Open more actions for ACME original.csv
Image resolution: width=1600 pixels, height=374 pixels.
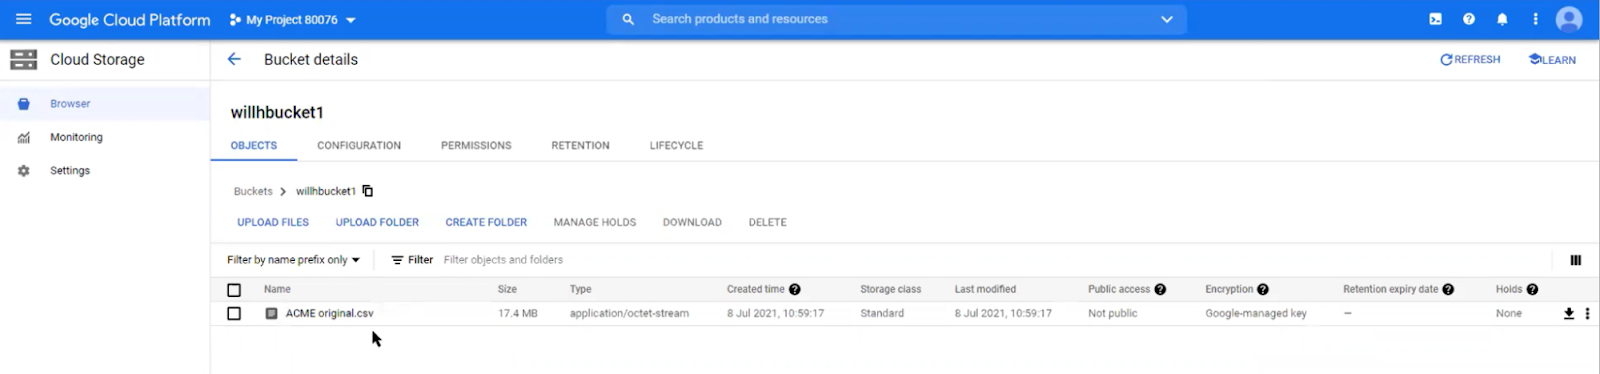pyautogui.click(x=1587, y=313)
